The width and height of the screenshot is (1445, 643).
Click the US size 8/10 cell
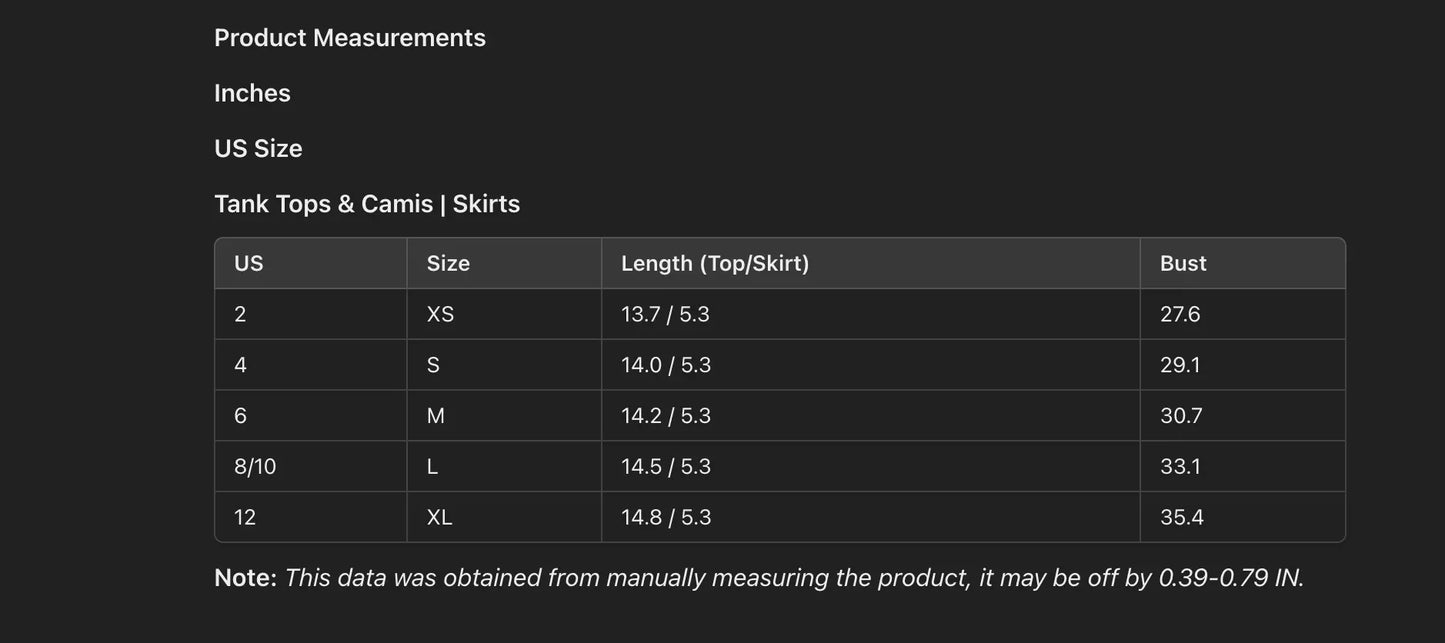(255, 467)
